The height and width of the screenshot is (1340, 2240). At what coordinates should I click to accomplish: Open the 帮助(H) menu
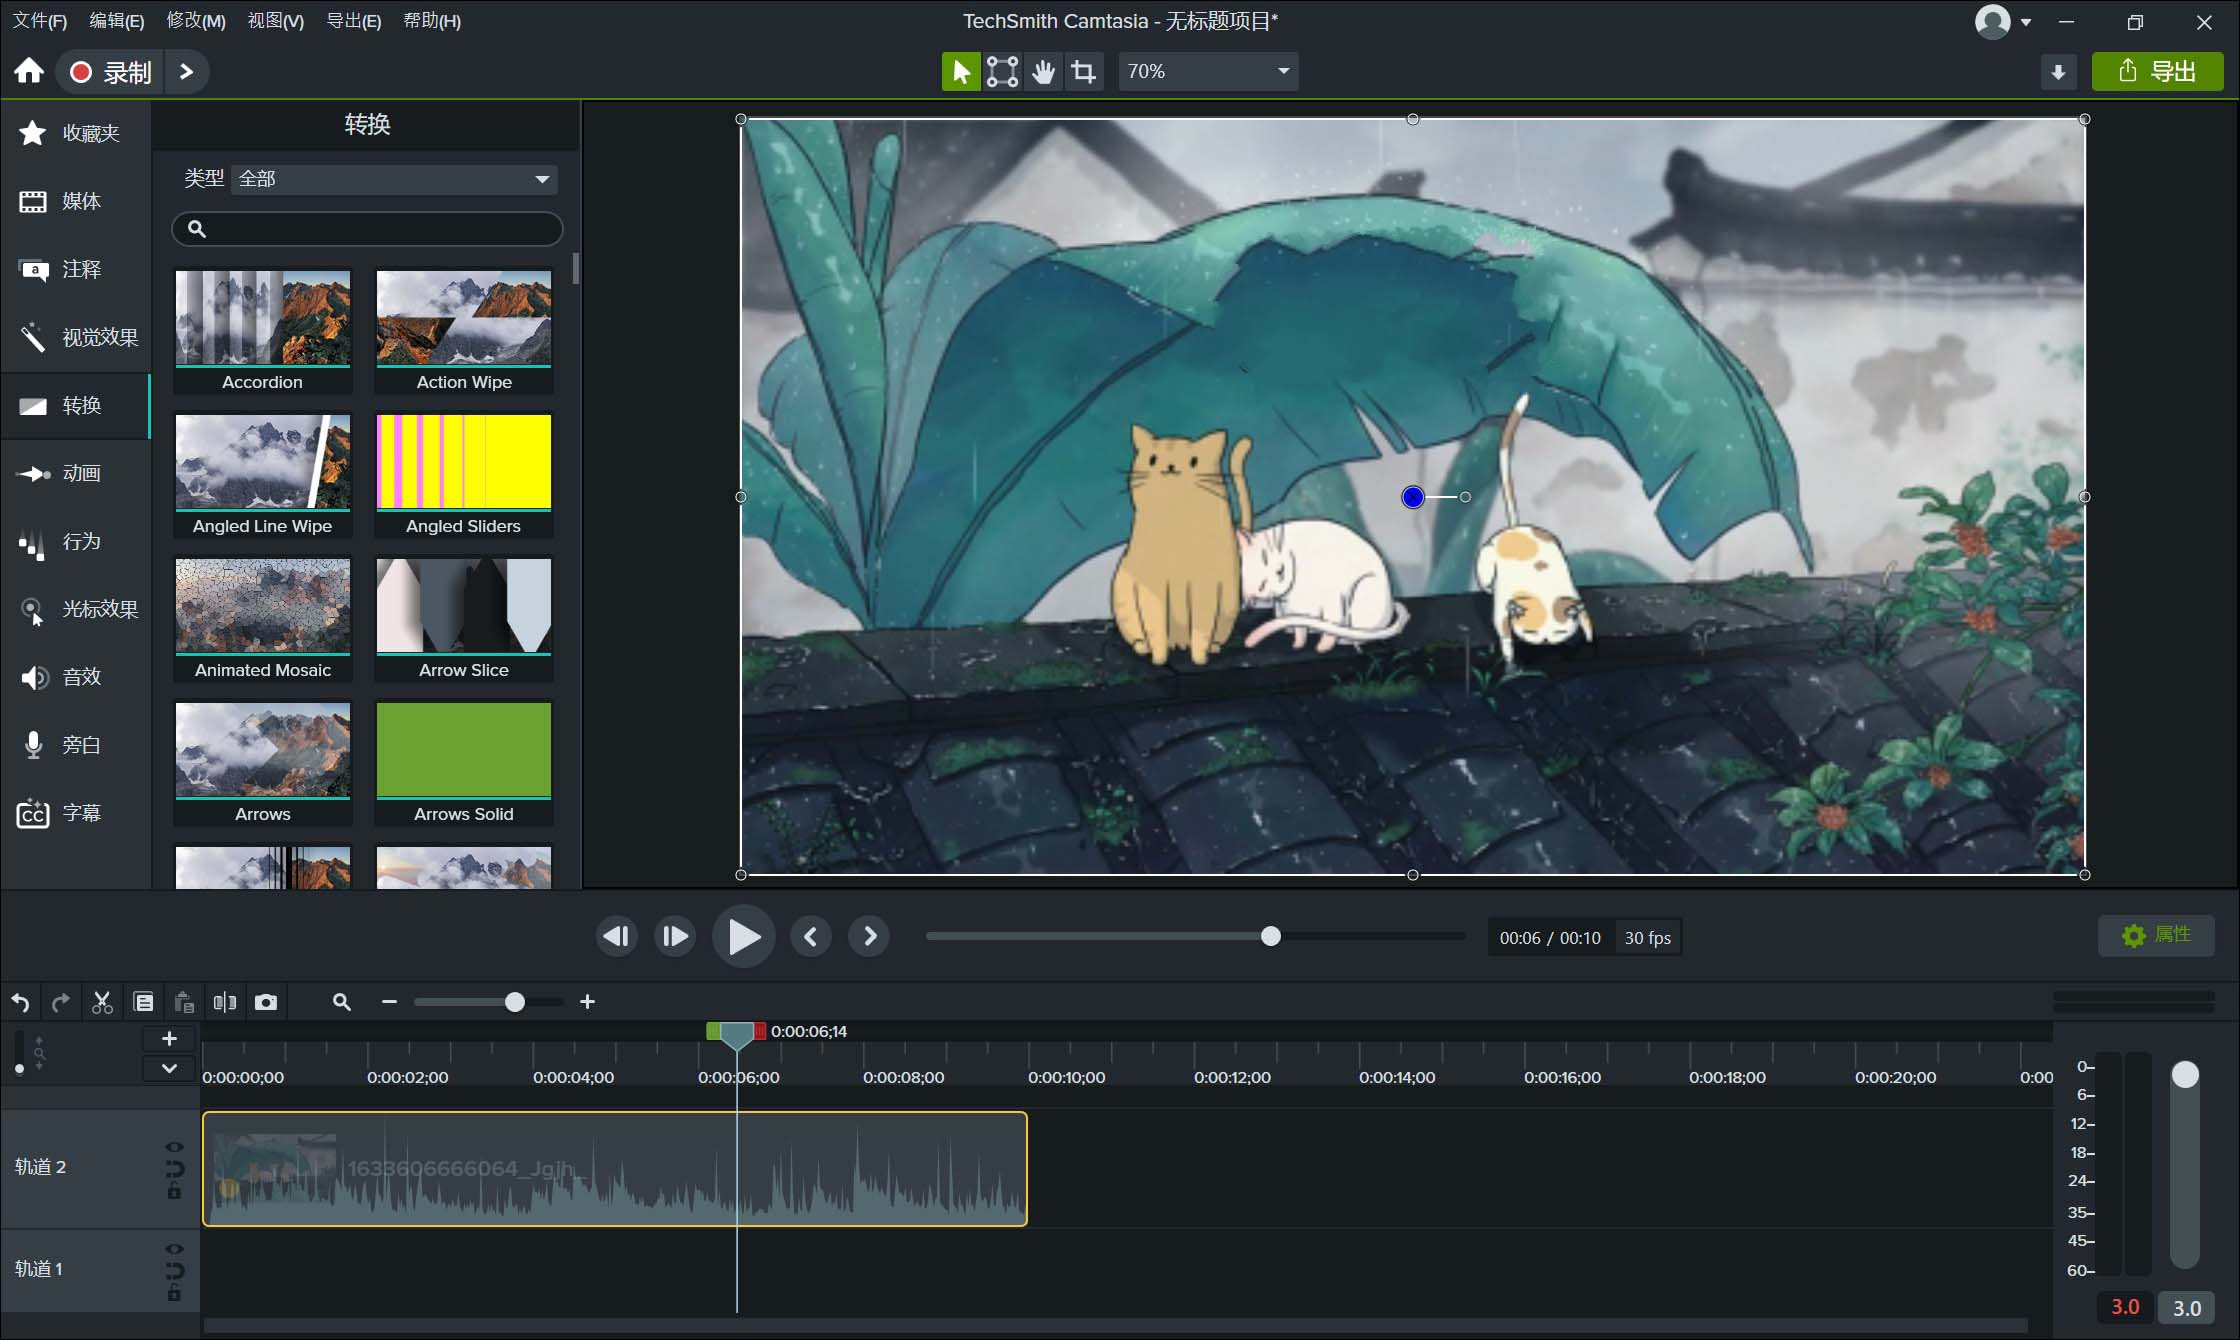[432, 21]
